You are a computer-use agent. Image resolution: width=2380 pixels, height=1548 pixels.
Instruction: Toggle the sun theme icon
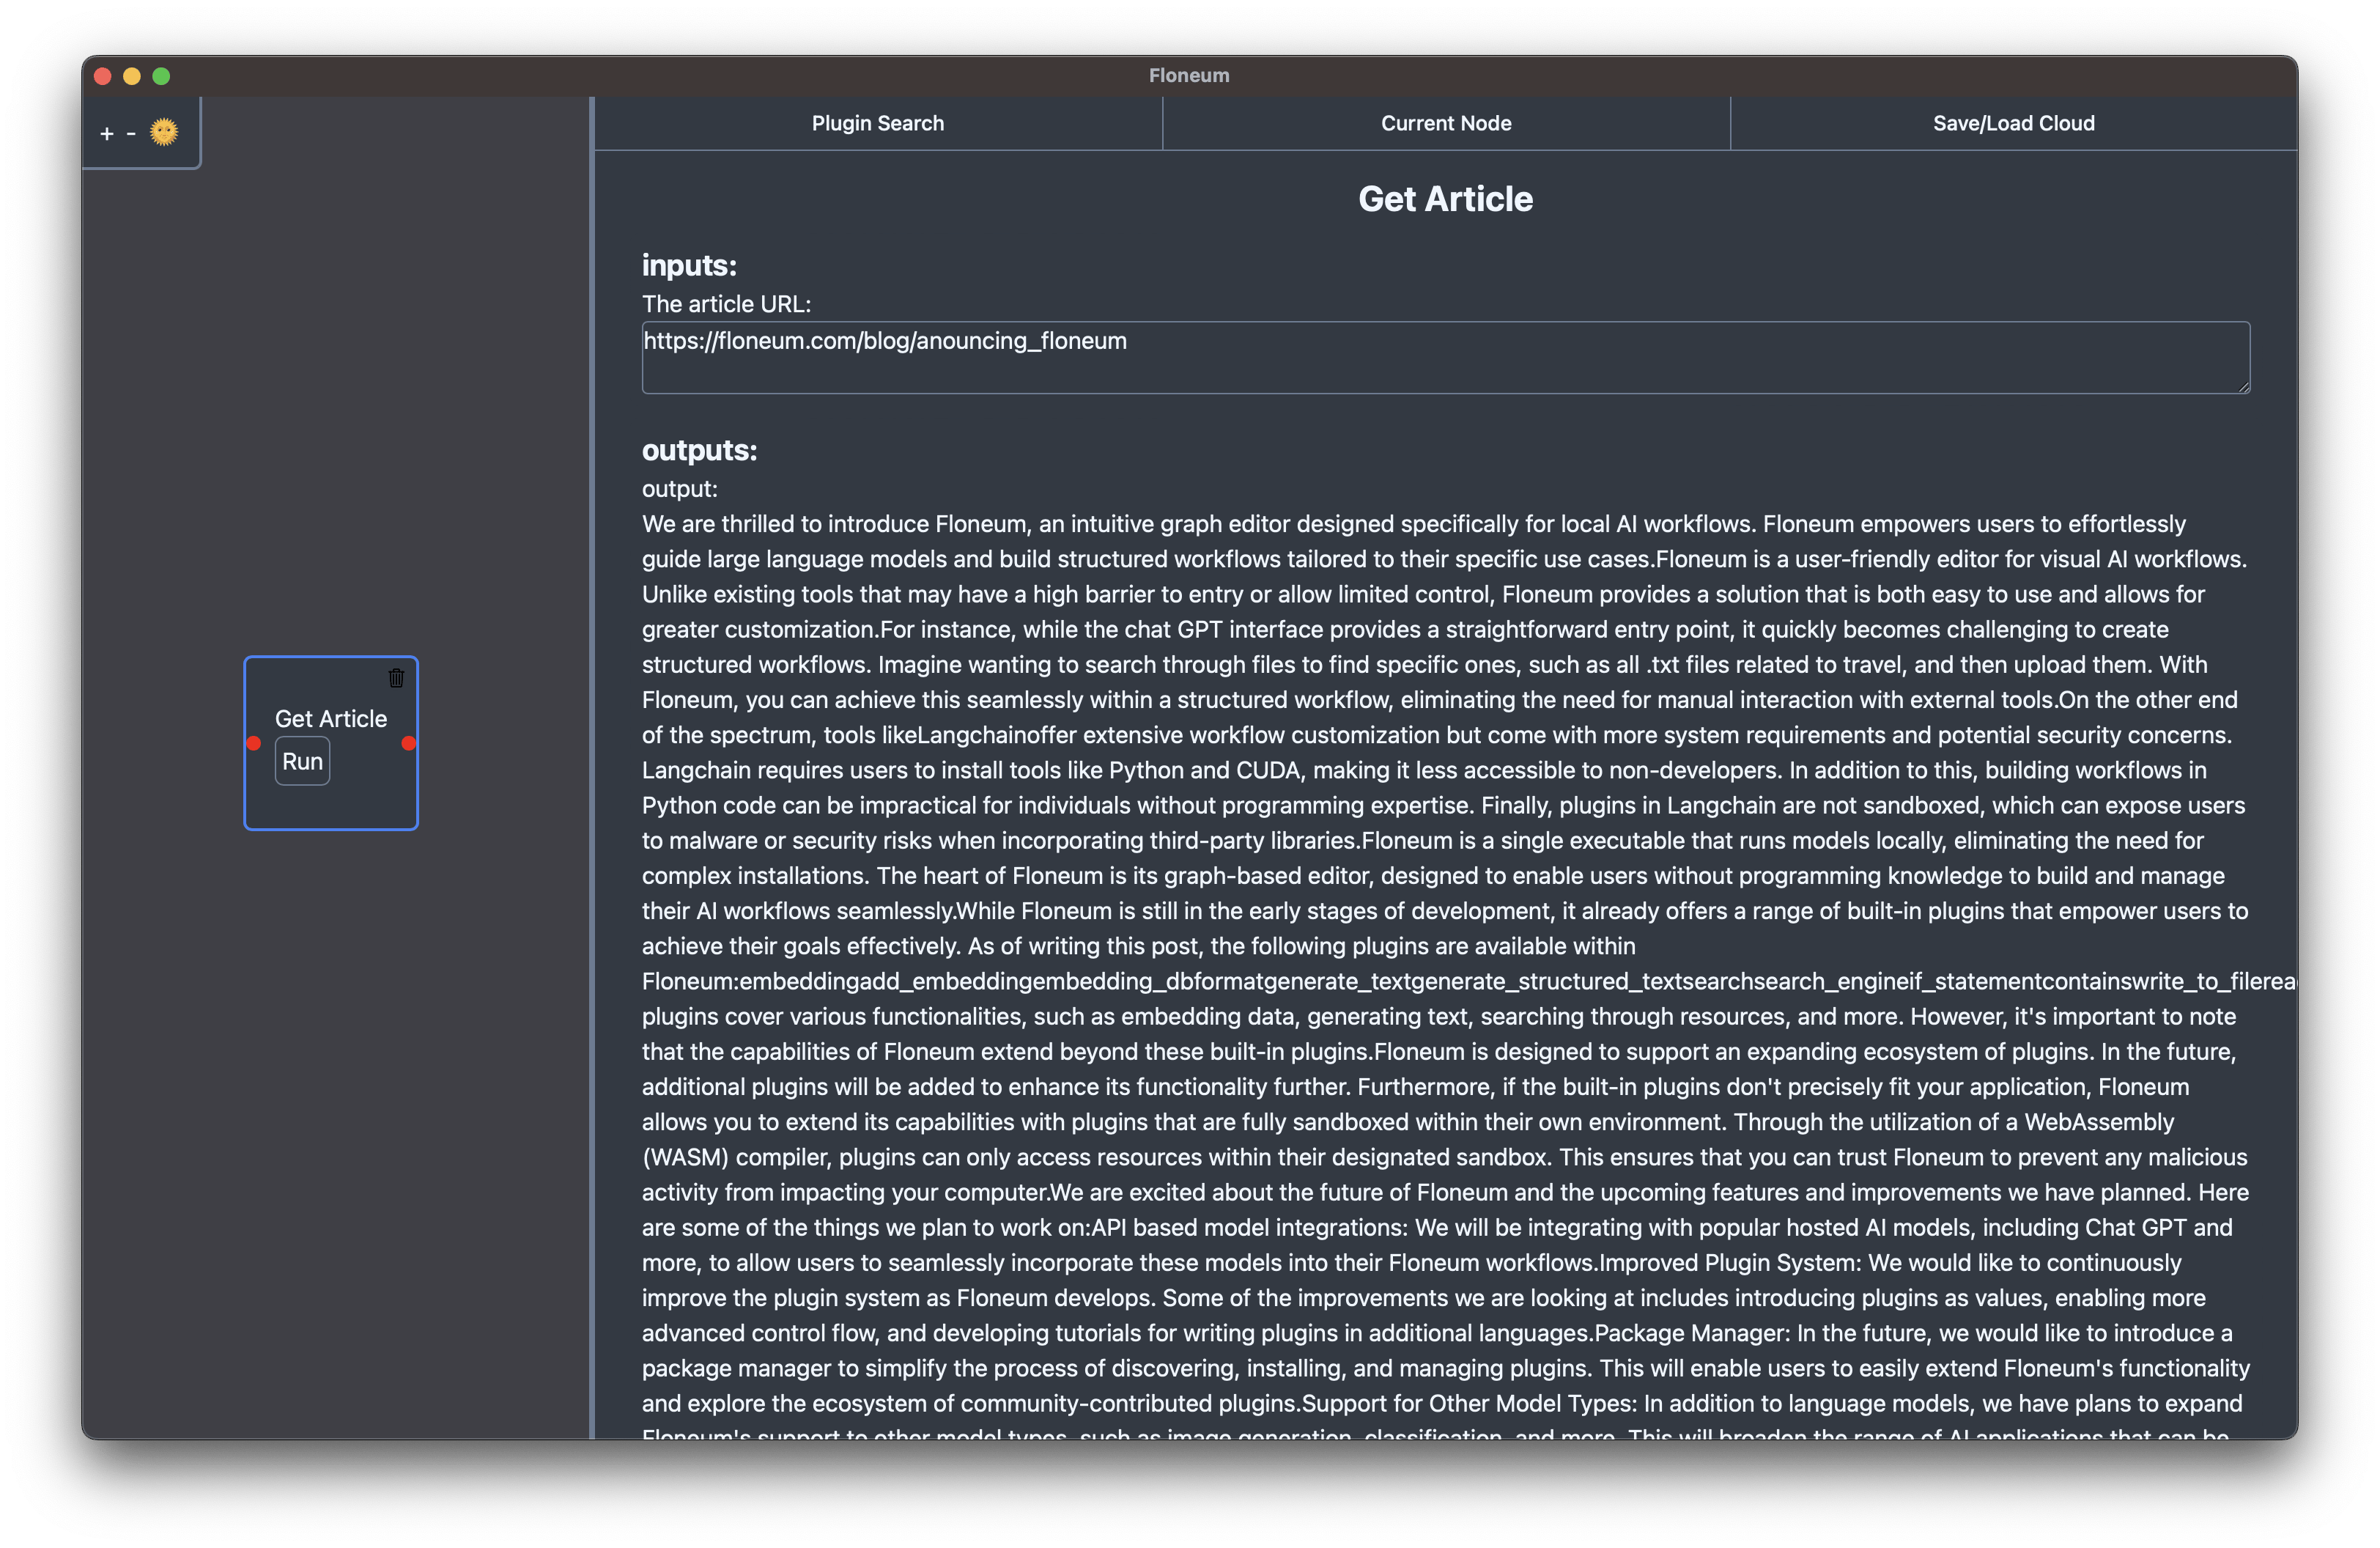[x=164, y=132]
